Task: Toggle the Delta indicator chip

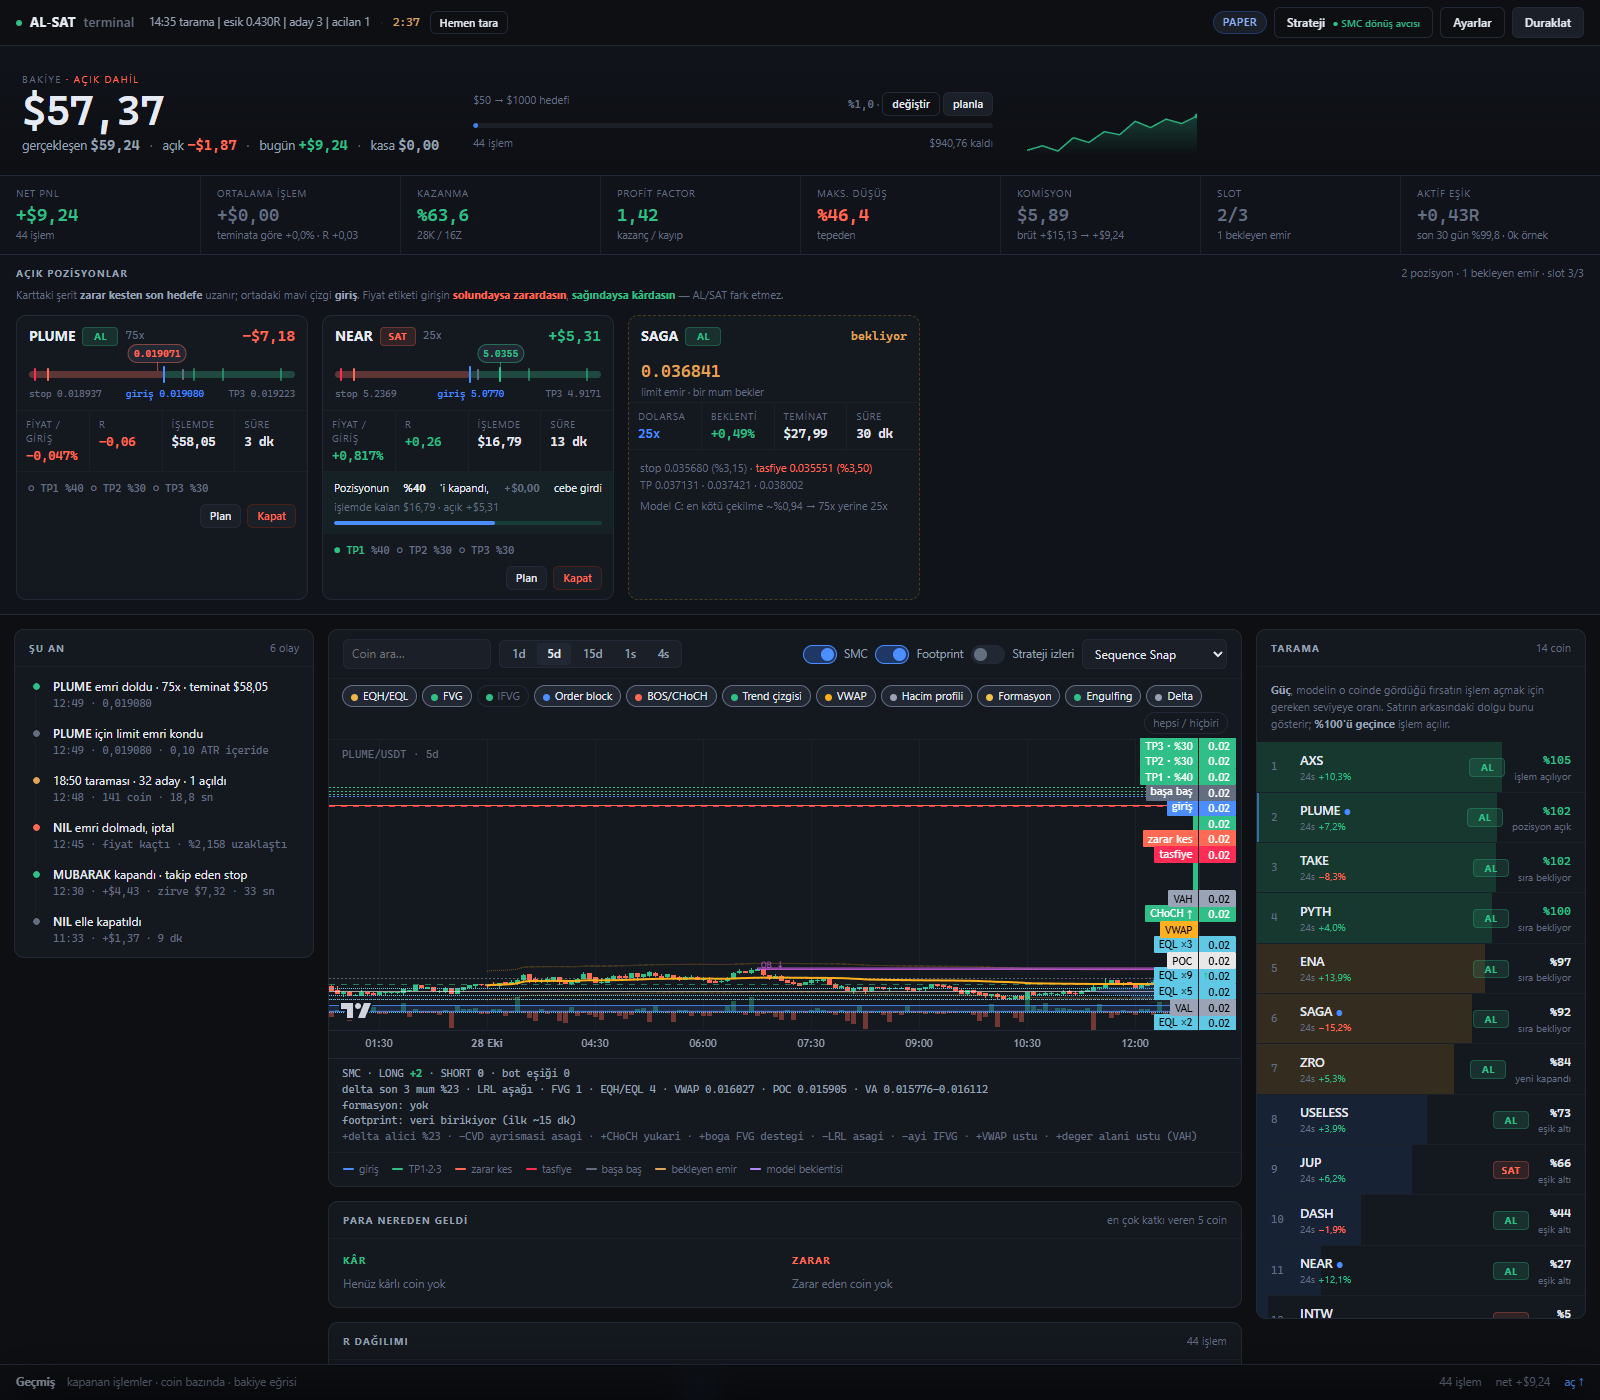Action: [1174, 696]
